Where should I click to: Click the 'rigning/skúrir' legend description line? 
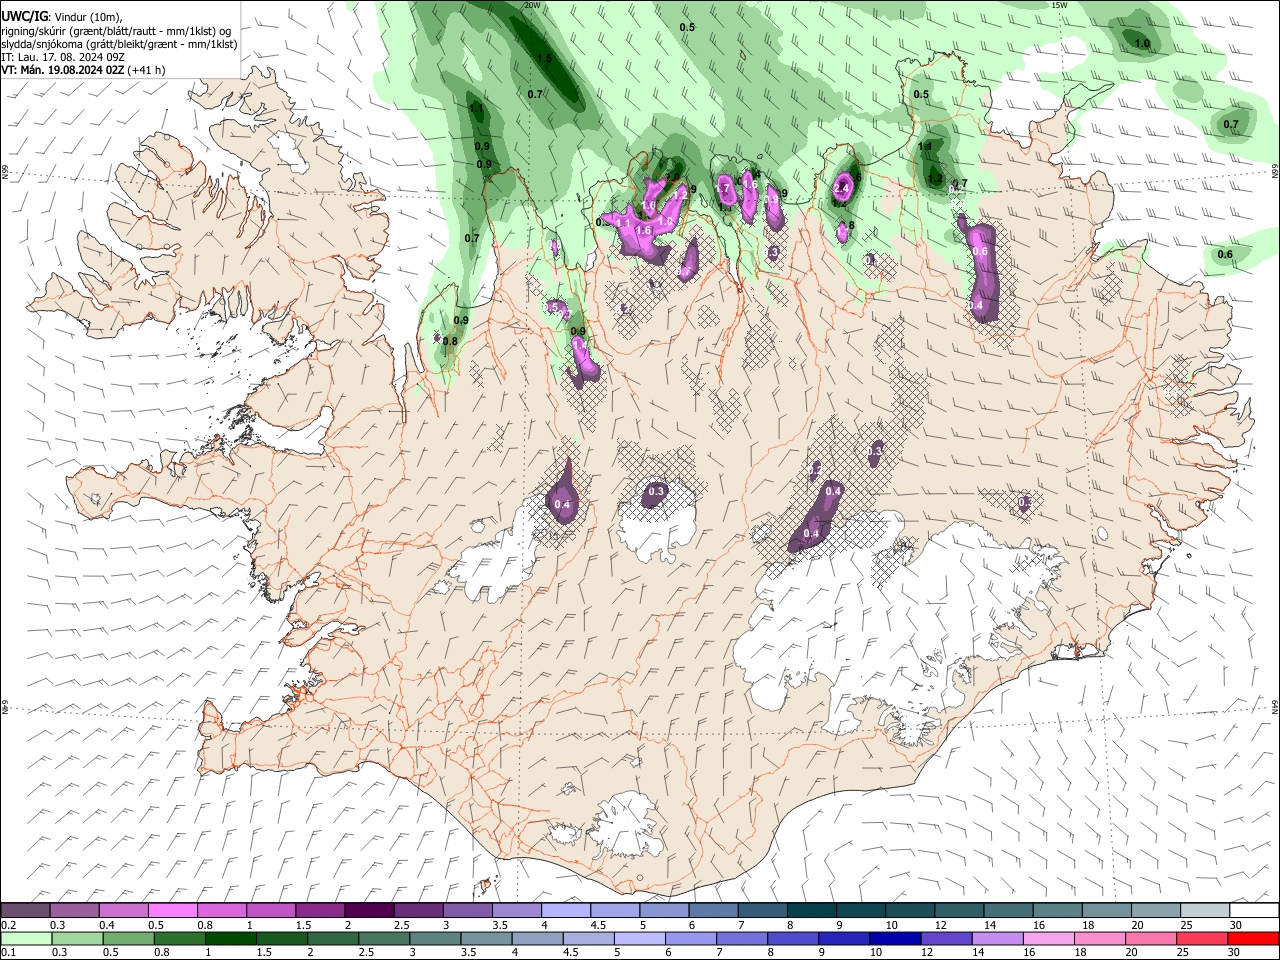click(116, 31)
